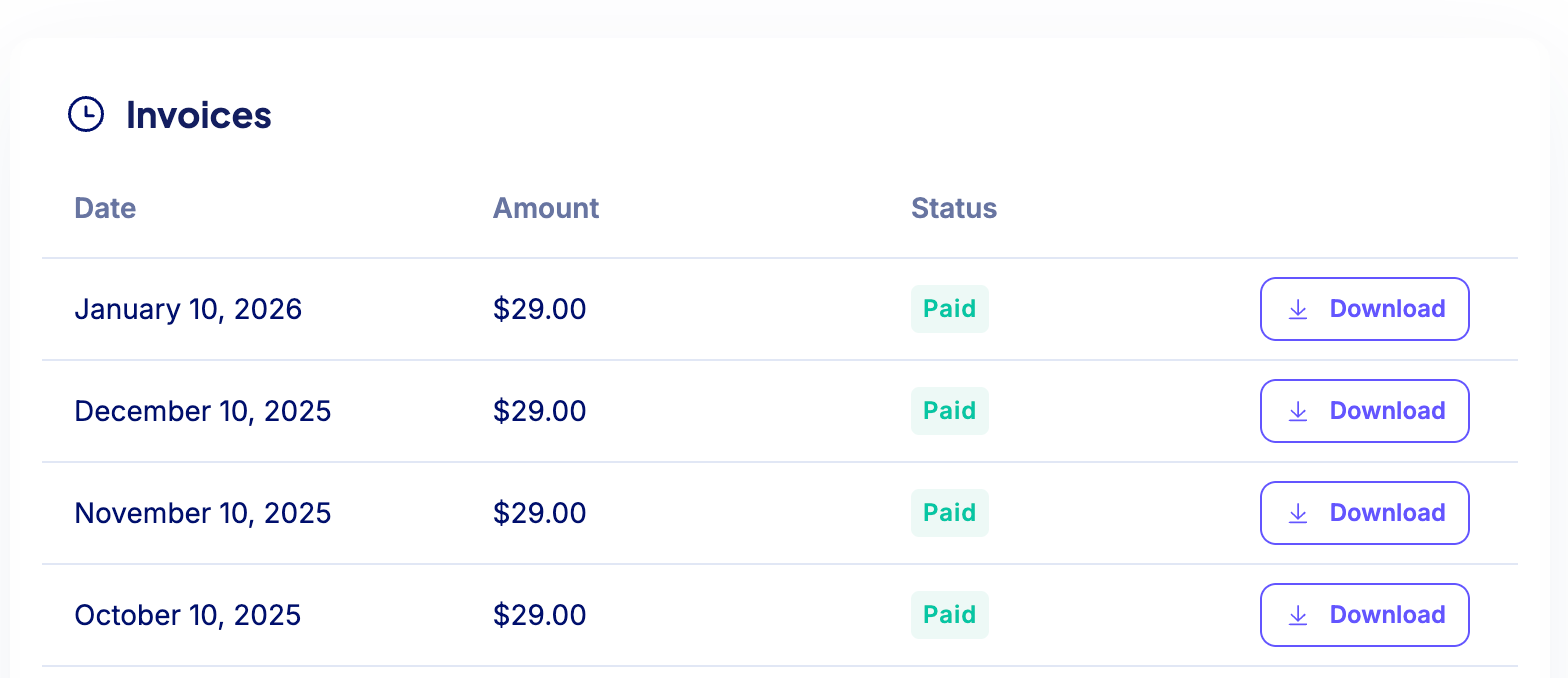Click download arrow icon for October 10, 2025 invoice

1298,615
